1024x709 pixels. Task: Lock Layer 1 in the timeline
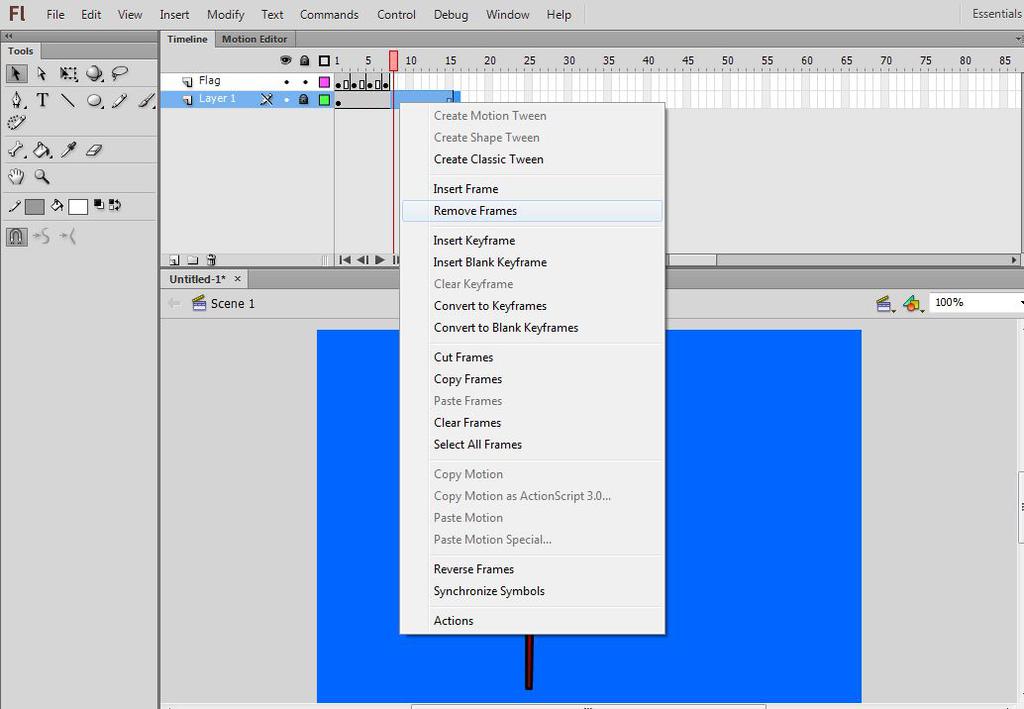(x=304, y=98)
